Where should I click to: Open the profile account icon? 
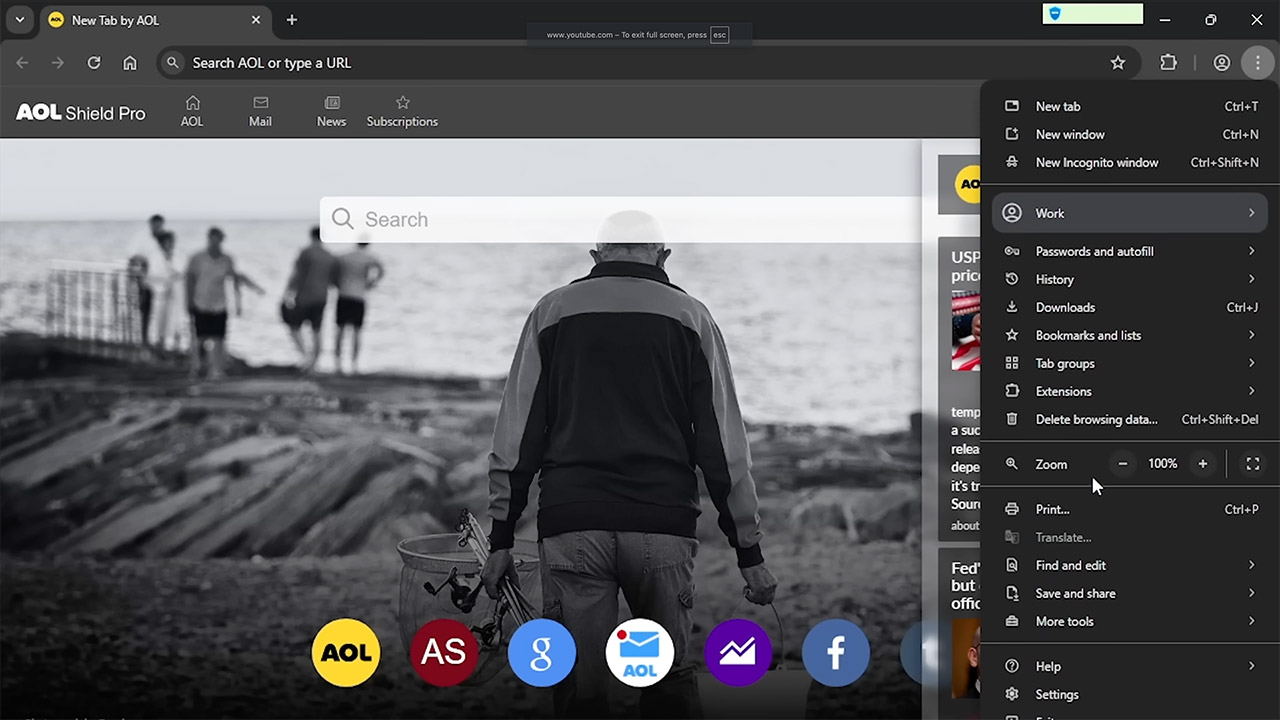1221,62
